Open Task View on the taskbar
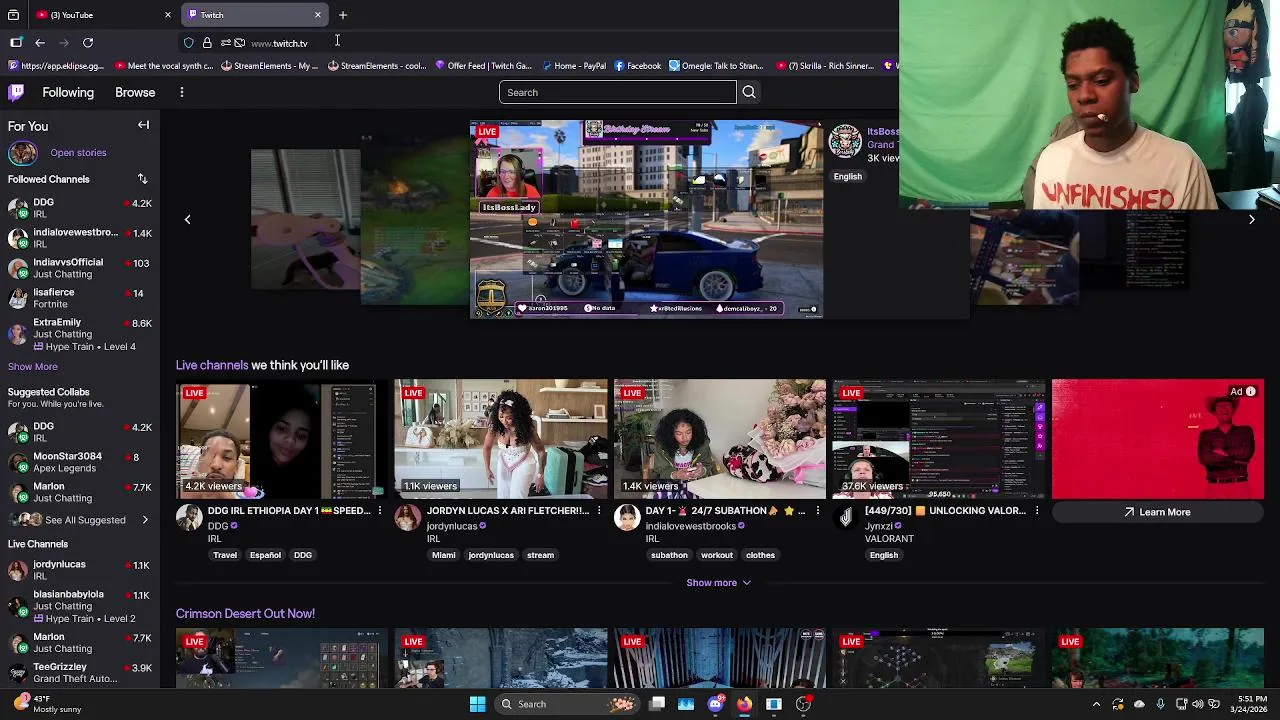 point(657,704)
